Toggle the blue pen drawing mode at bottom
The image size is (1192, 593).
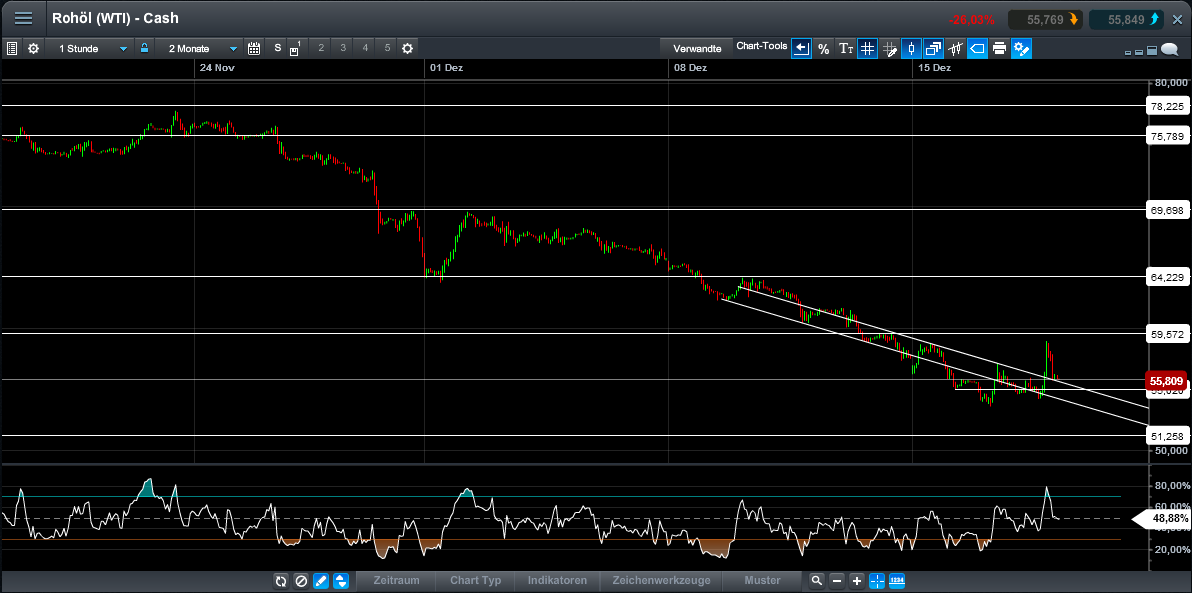tap(321, 580)
